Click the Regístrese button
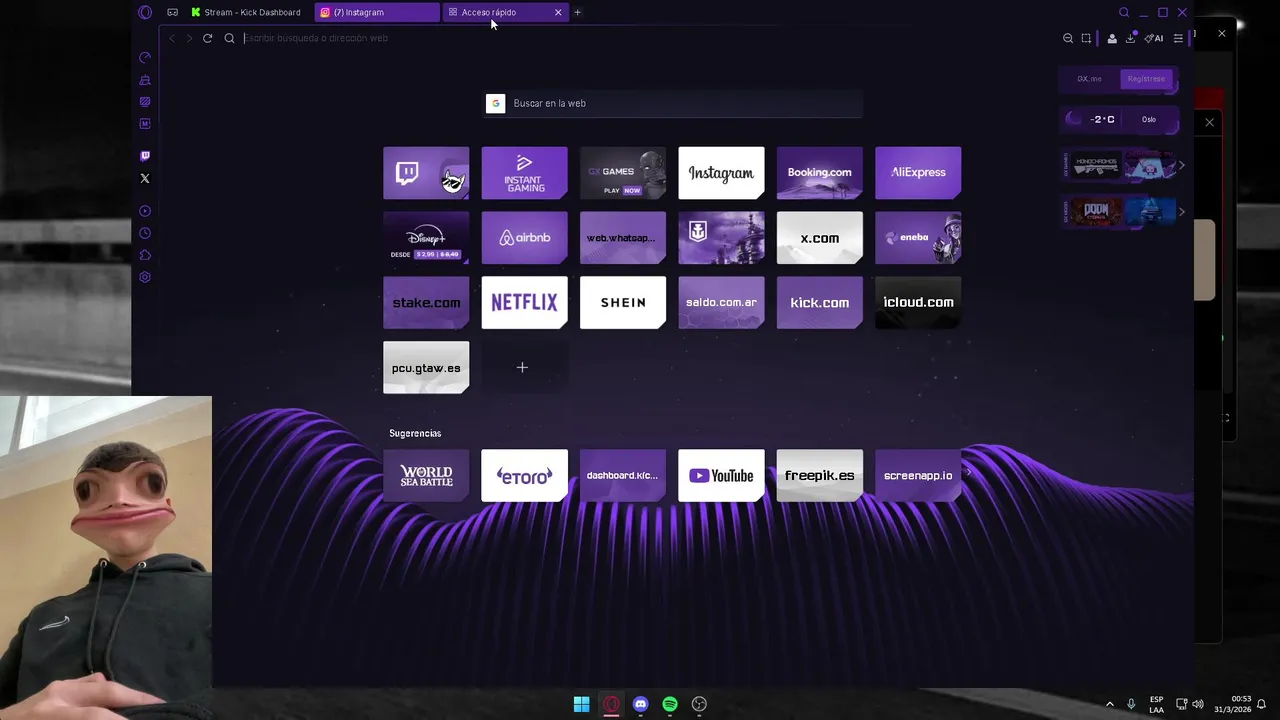This screenshot has height=720, width=1280. (x=1146, y=79)
